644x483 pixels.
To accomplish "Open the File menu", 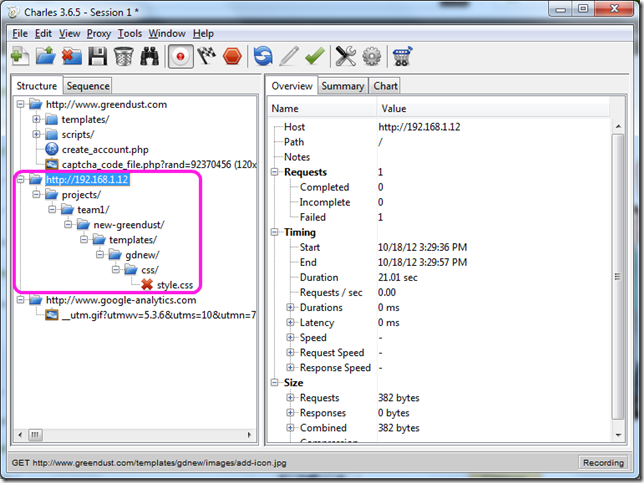I will pos(20,34).
